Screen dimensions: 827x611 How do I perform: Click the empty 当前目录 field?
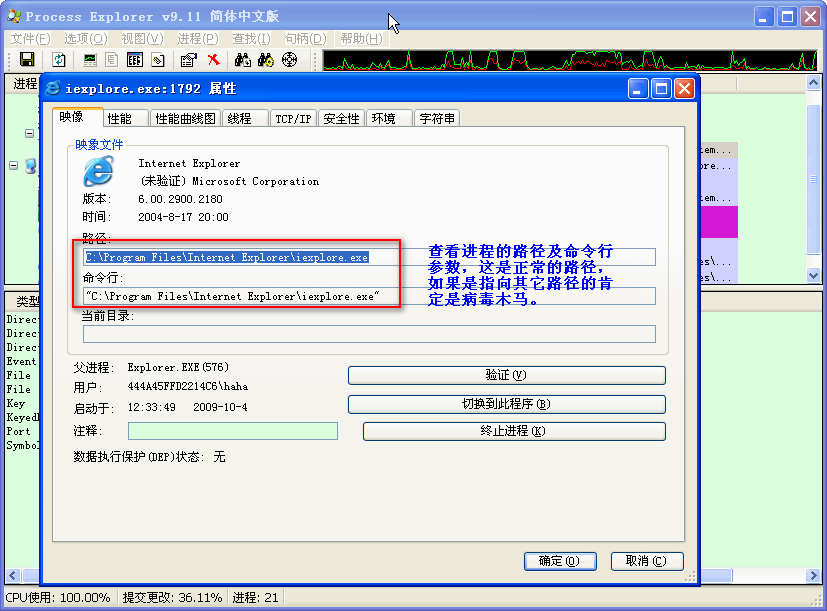[x=369, y=334]
